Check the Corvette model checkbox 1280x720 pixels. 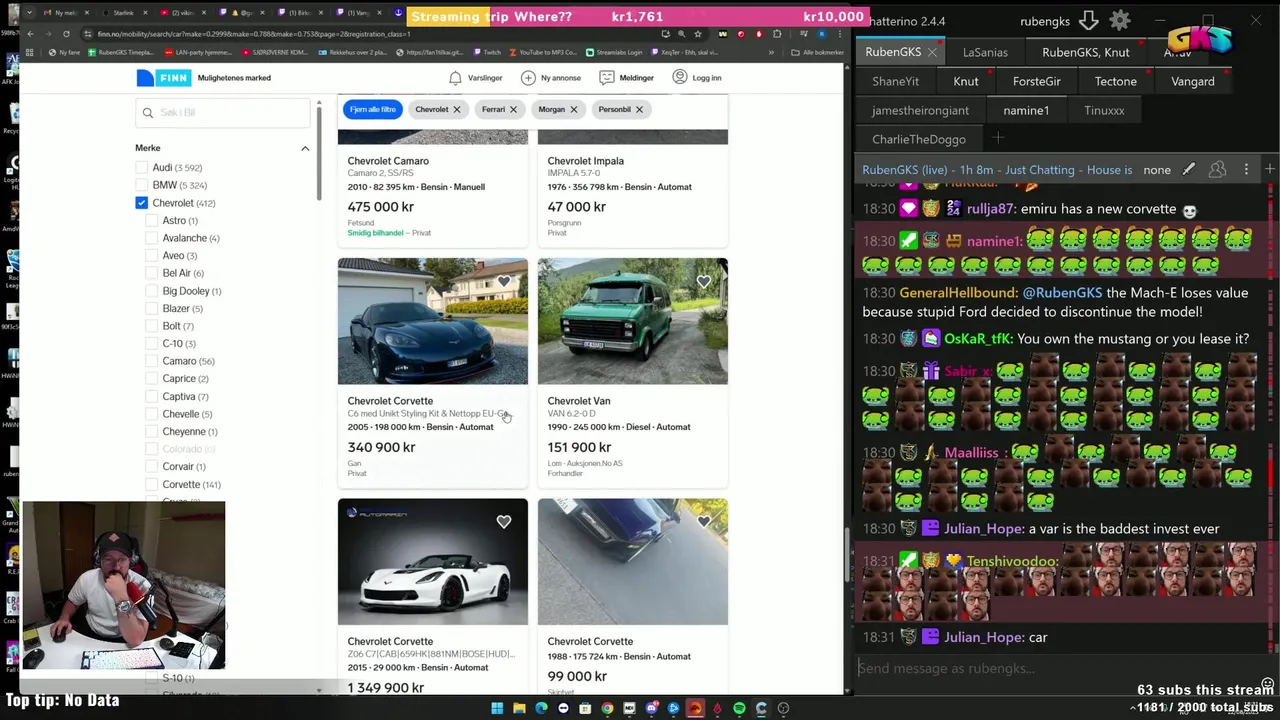[152, 484]
